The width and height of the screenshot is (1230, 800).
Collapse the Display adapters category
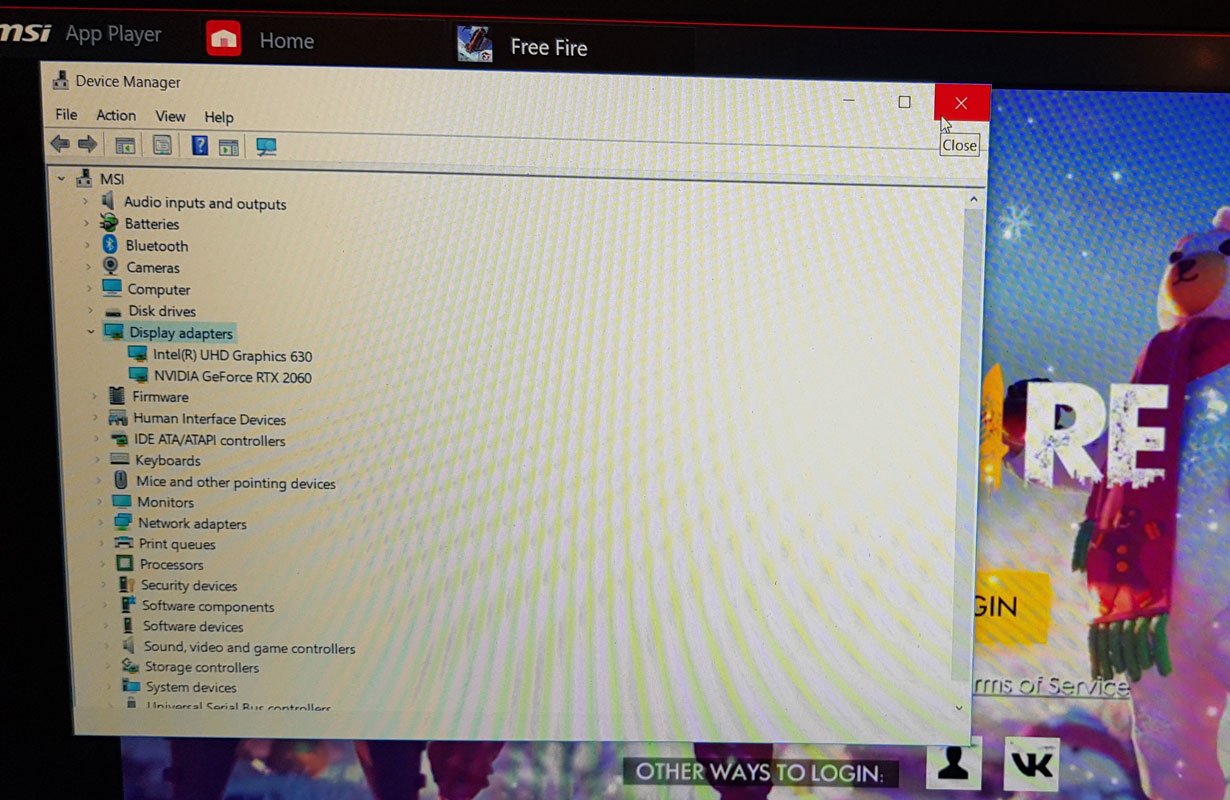tap(91, 333)
